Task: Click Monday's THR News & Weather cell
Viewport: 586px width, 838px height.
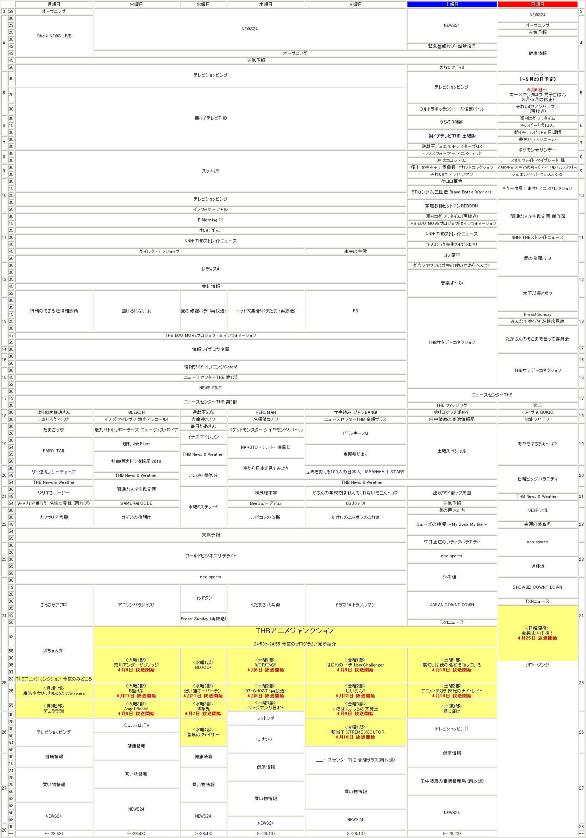Action: point(54,483)
